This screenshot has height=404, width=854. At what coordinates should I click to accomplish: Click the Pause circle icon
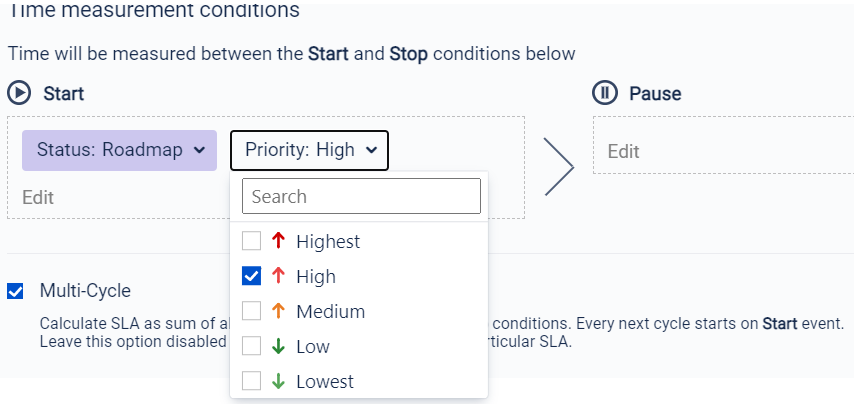[604, 93]
